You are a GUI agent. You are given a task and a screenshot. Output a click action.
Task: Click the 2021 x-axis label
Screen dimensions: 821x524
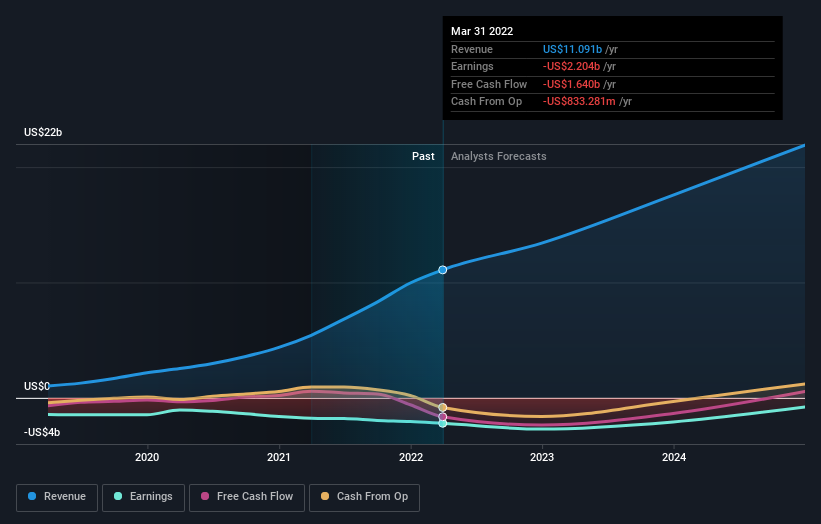coord(279,458)
